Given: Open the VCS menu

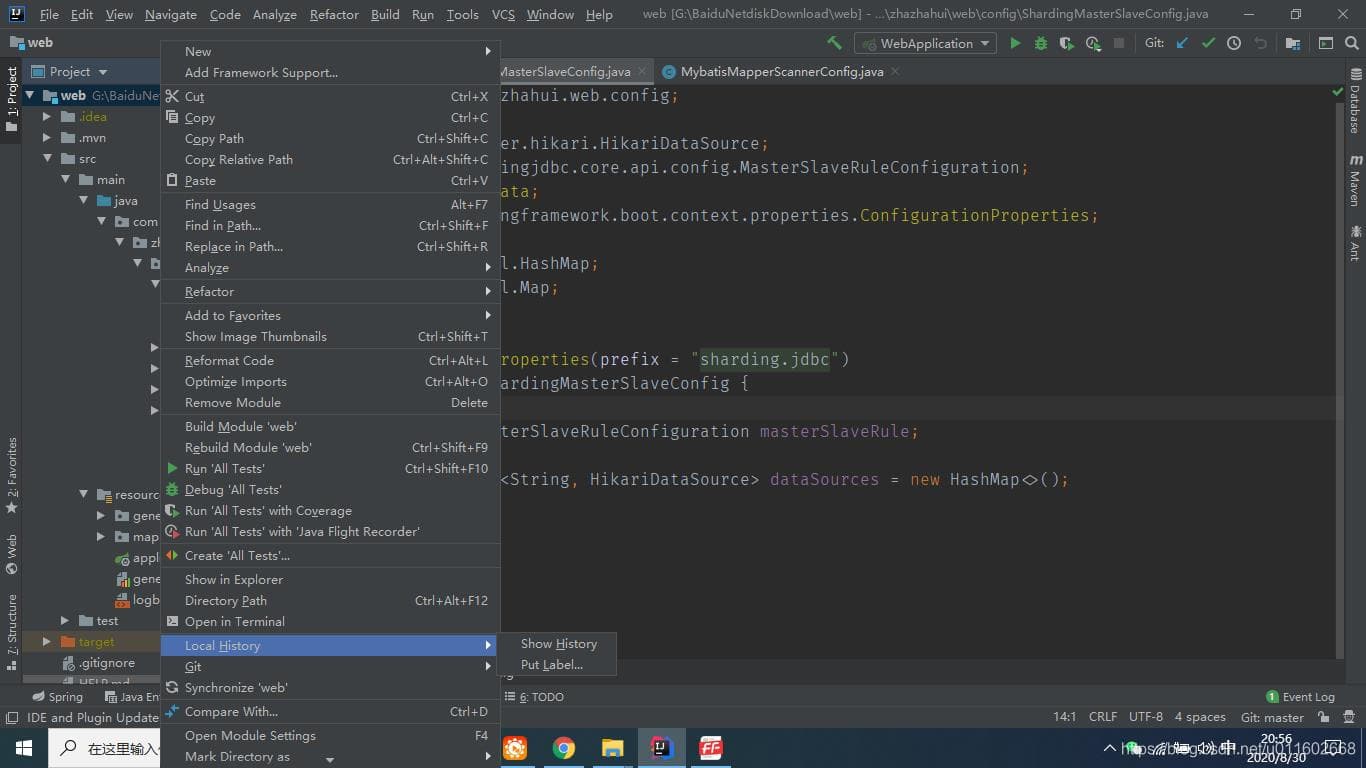Looking at the screenshot, I should [x=503, y=15].
